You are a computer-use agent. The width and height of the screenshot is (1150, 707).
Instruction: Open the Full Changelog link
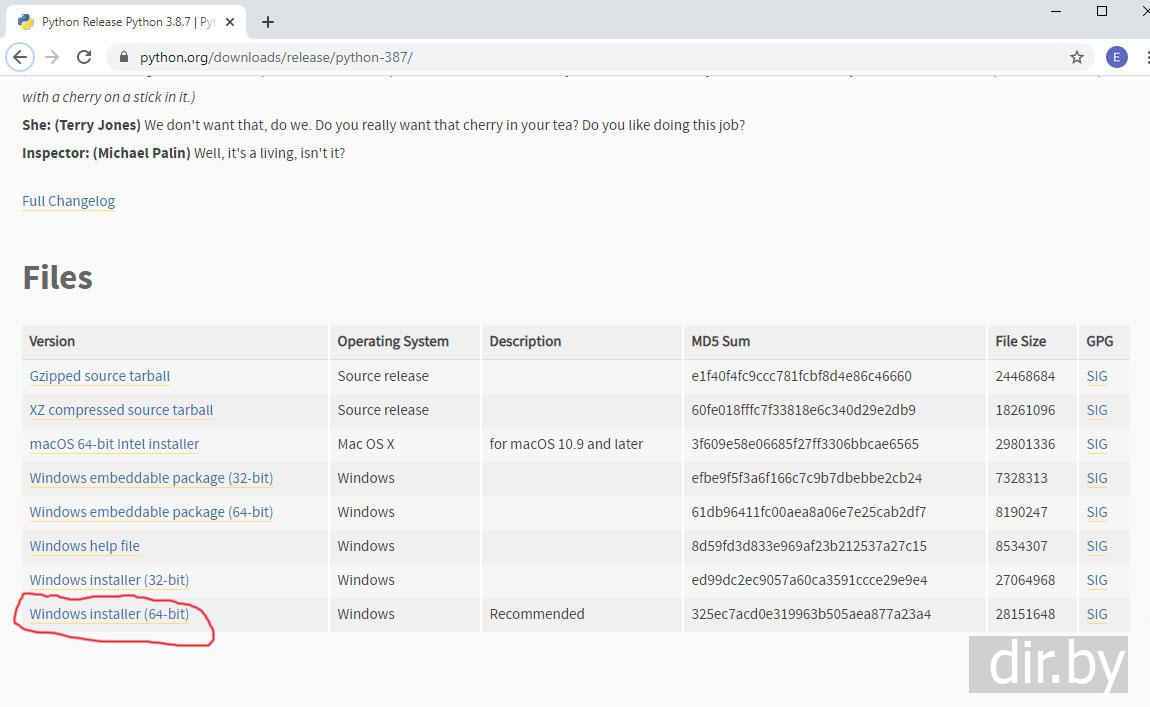(x=68, y=201)
